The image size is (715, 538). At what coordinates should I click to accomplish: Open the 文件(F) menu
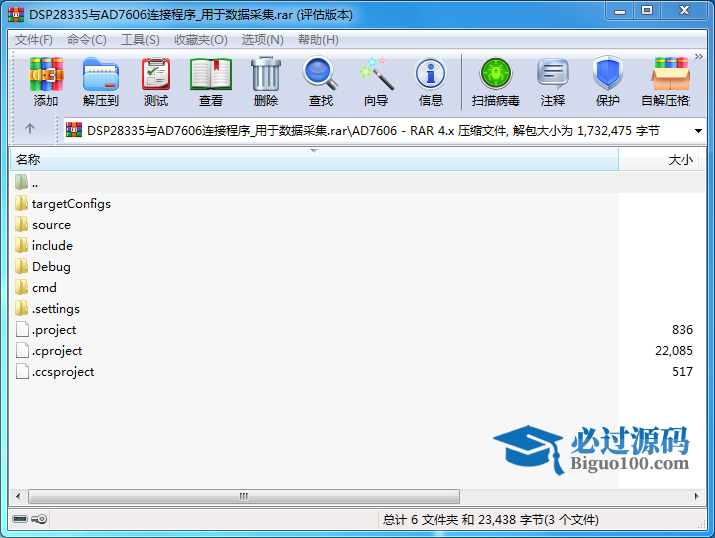click(34, 40)
